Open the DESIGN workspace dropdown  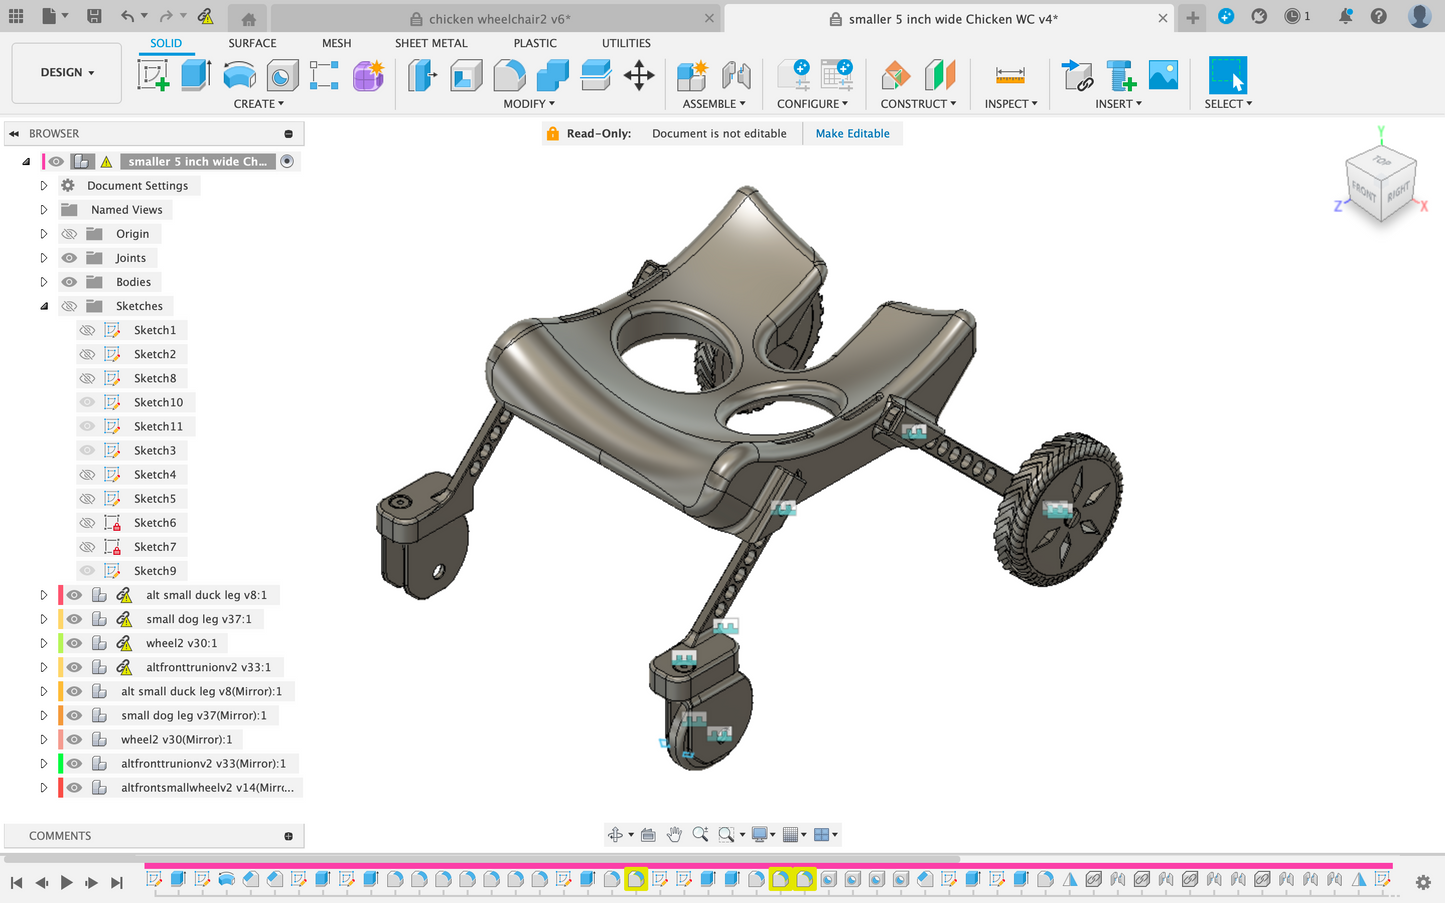pos(67,73)
